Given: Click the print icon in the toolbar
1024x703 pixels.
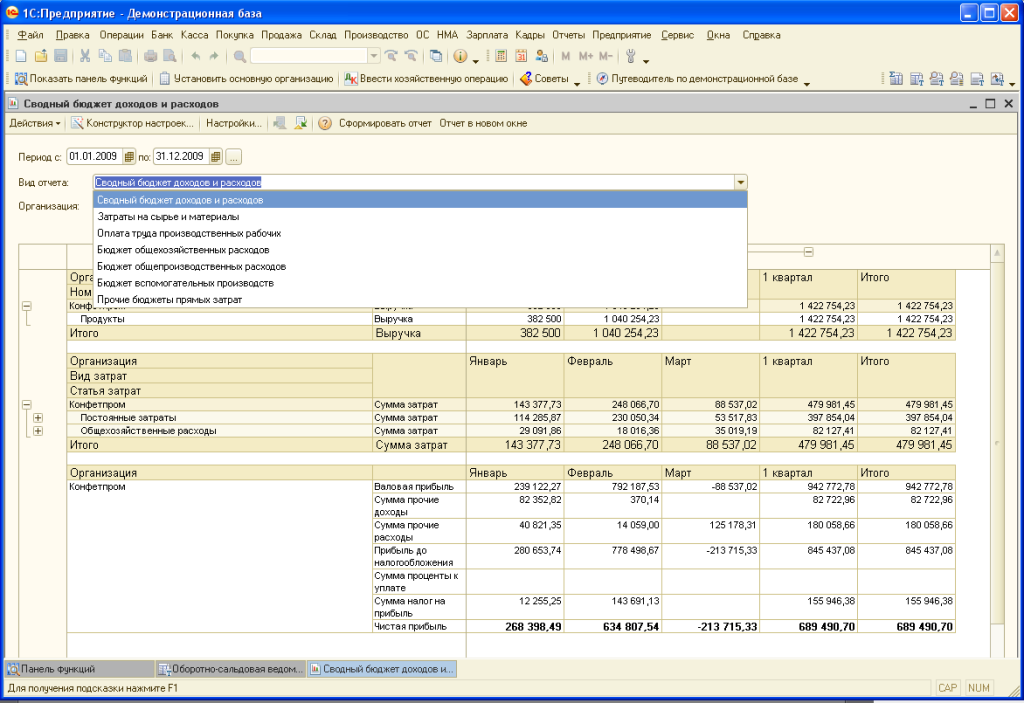Looking at the screenshot, I should click(x=150, y=56).
